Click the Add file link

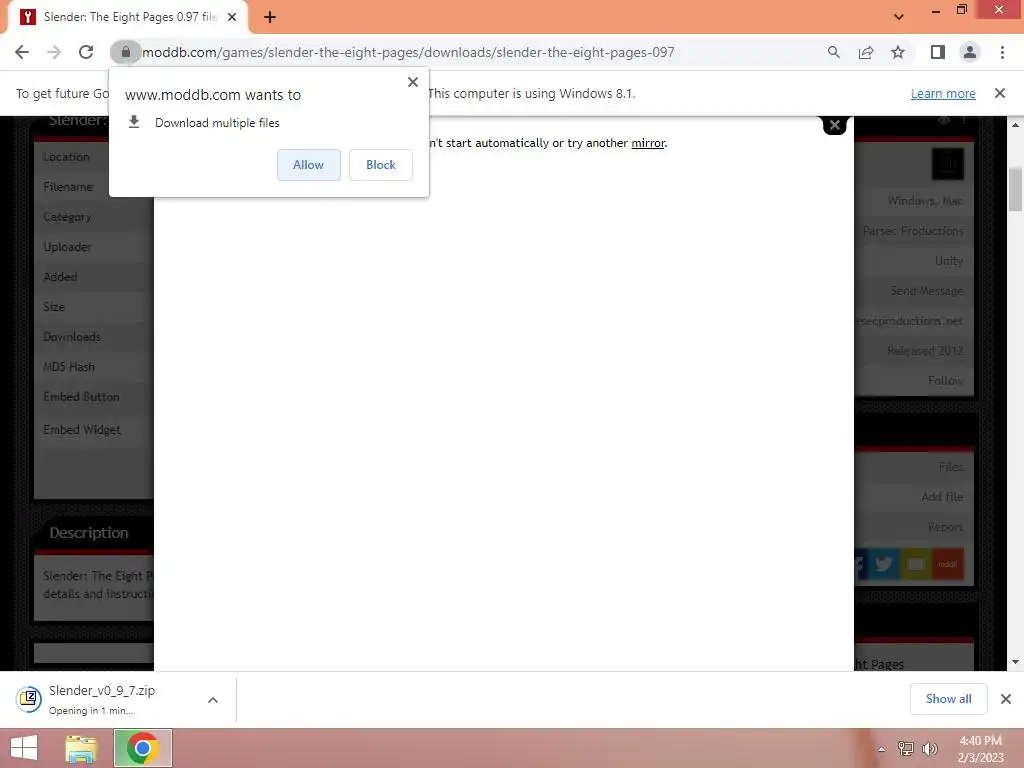942,496
